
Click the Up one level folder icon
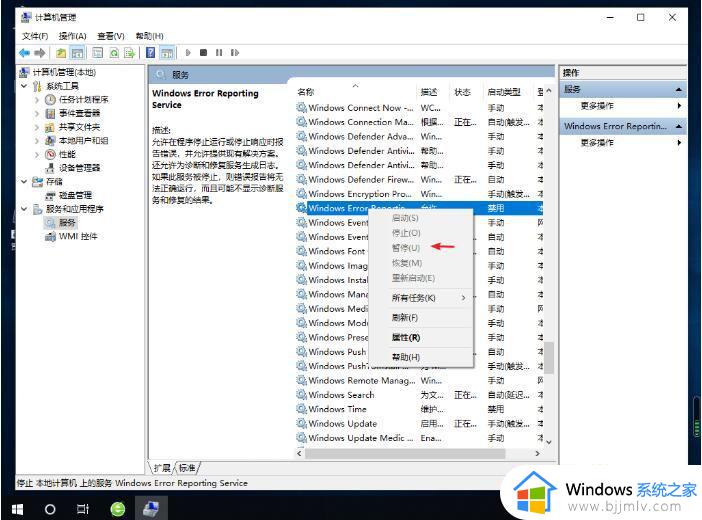click(61, 53)
